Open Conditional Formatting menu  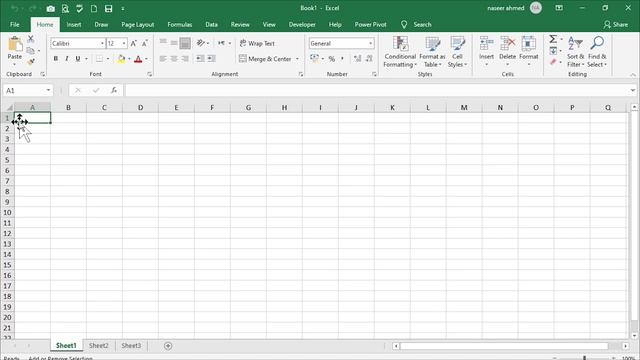pyautogui.click(x=400, y=52)
